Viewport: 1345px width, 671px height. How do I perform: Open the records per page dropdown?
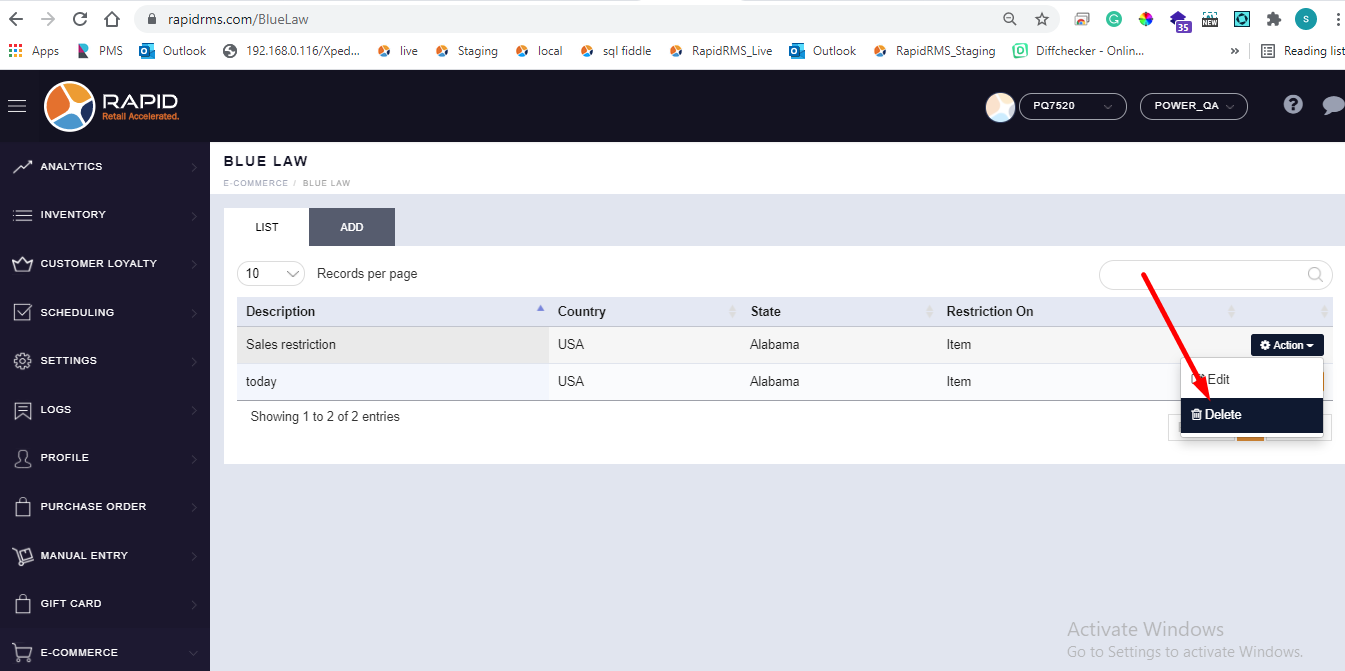click(x=271, y=274)
